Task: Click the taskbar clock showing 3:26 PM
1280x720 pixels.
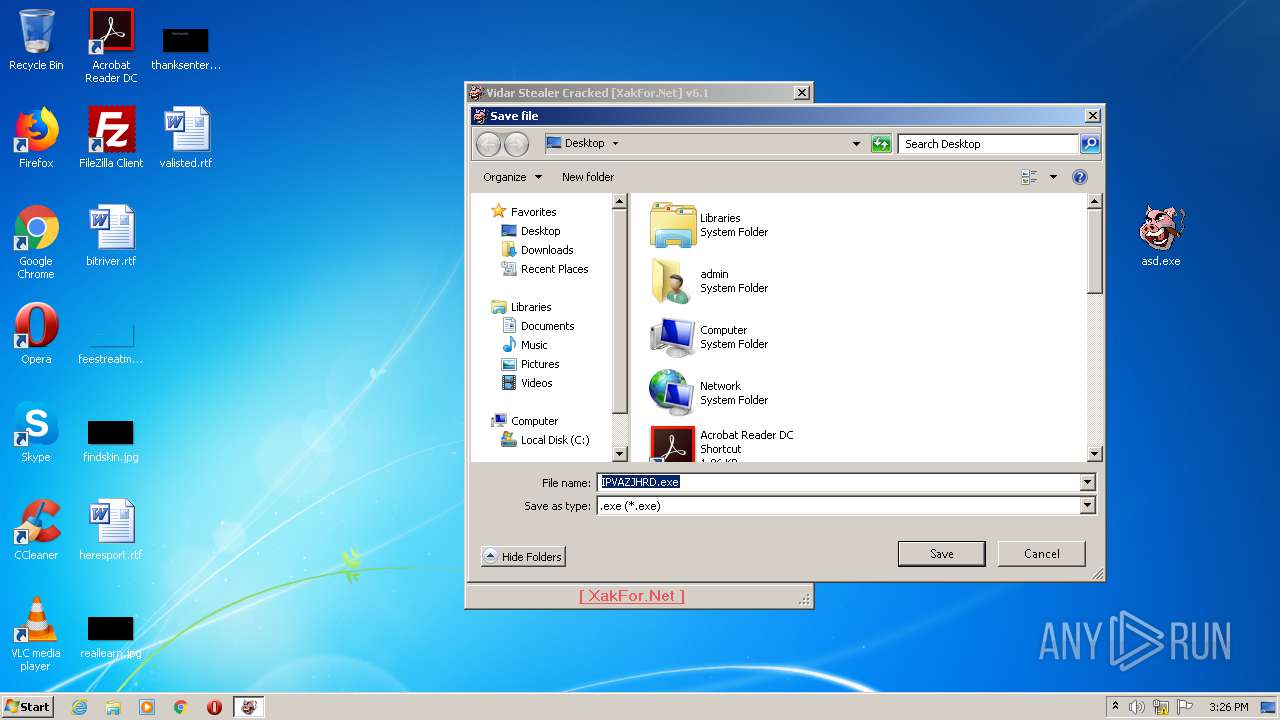Action: tap(1228, 707)
